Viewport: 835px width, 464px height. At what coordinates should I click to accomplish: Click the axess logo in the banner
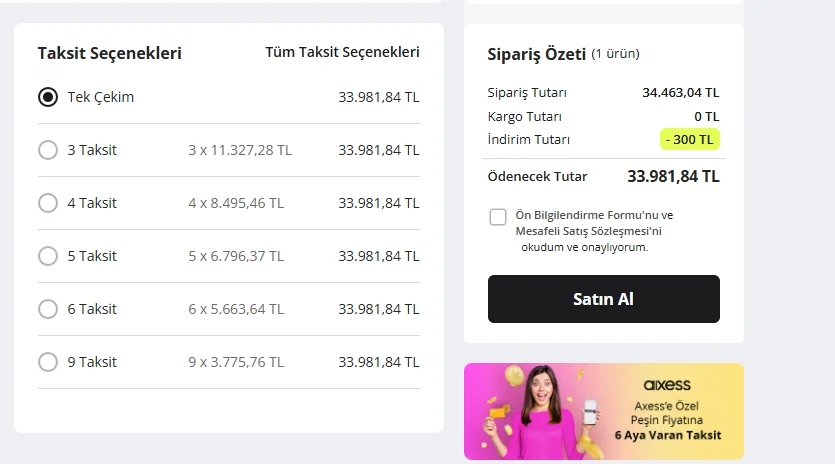click(666, 385)
